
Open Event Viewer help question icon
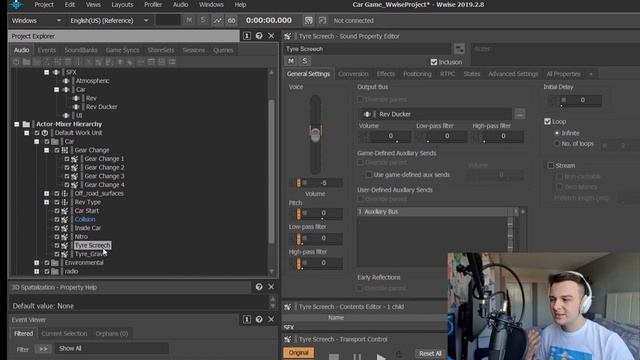click(259, 320)
